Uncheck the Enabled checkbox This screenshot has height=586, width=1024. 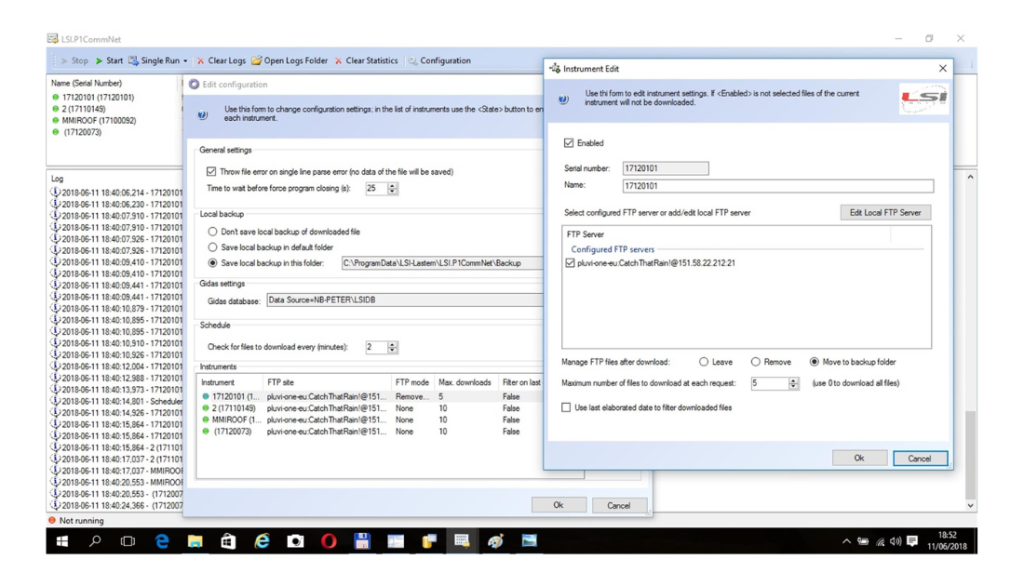570,143
